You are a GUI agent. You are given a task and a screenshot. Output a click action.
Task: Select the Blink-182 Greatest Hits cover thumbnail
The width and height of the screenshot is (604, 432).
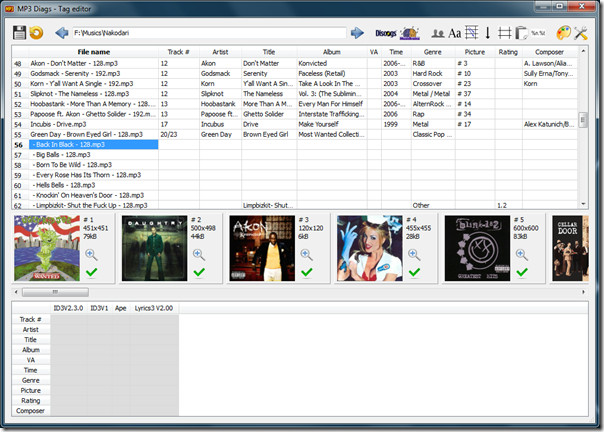click(477, 248)
